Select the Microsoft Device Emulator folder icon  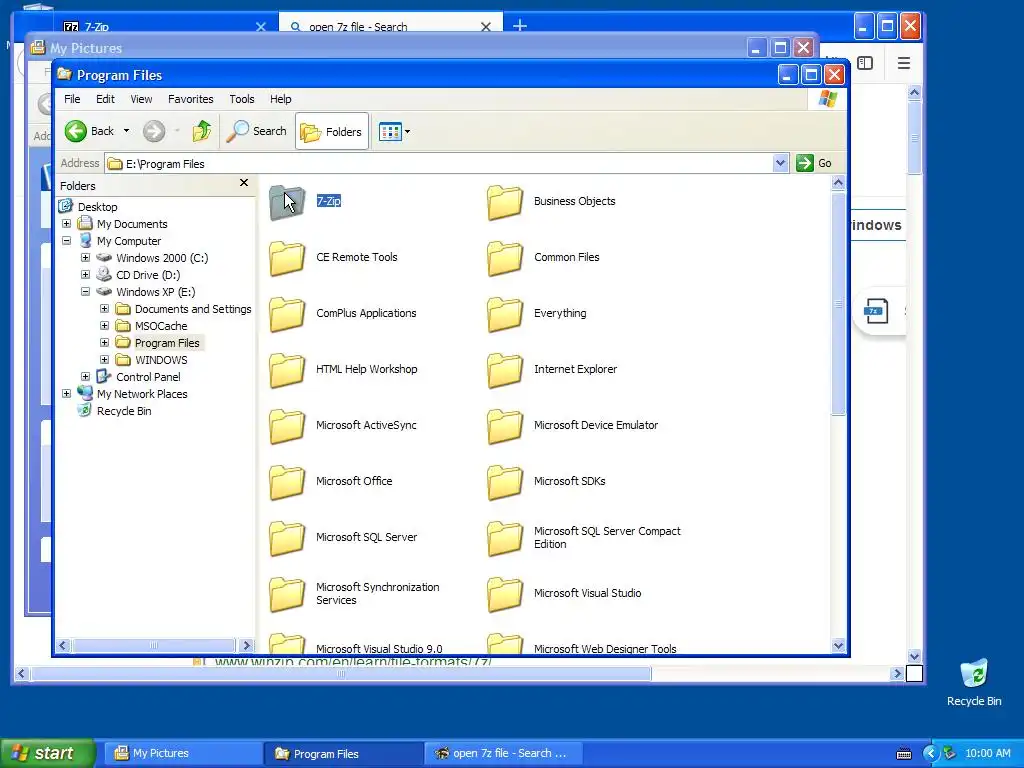pos(505,426)
